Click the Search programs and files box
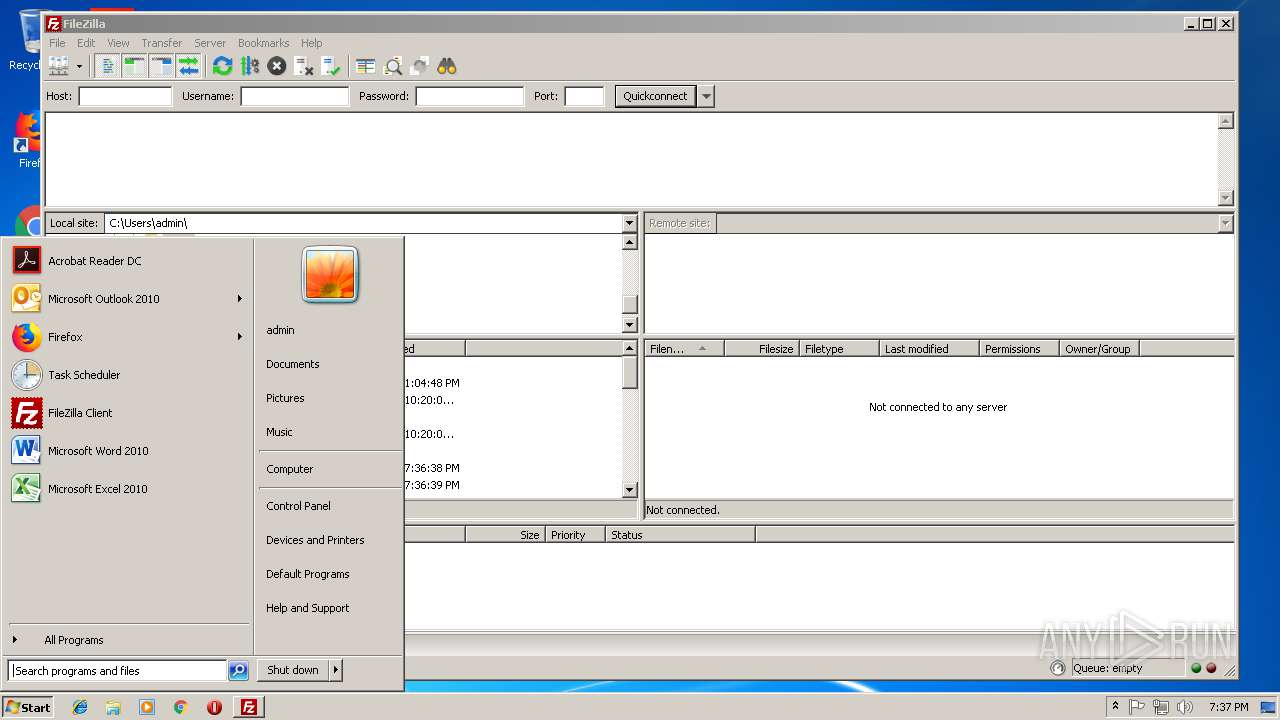Screen dimensions: 1280x720 [x=117, y=671]
